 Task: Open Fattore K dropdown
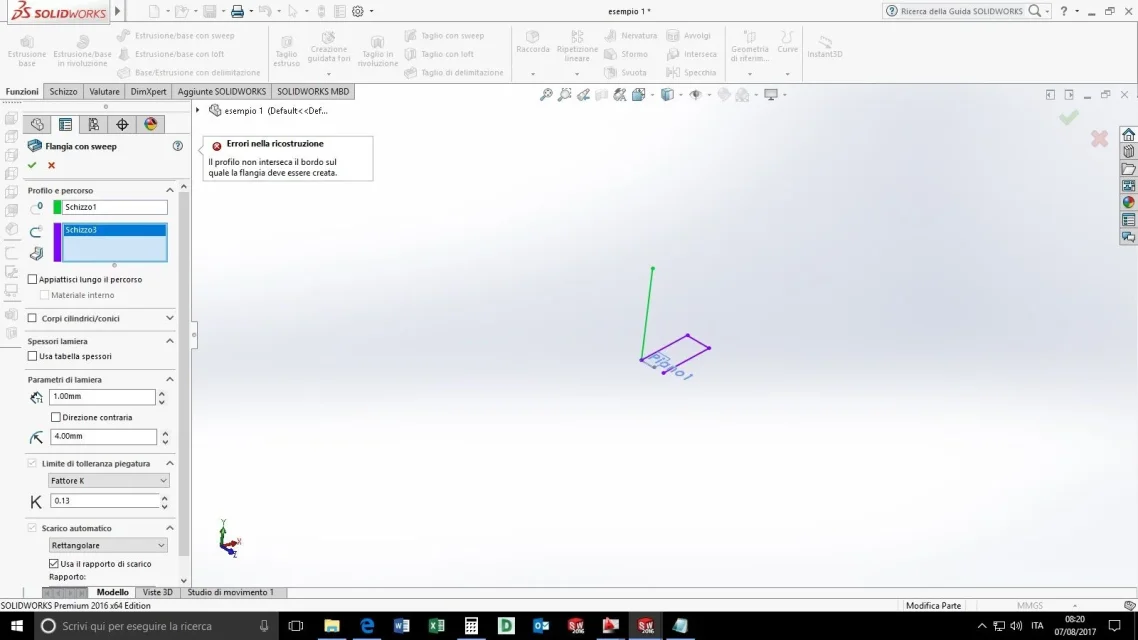(x=108, y=480)
